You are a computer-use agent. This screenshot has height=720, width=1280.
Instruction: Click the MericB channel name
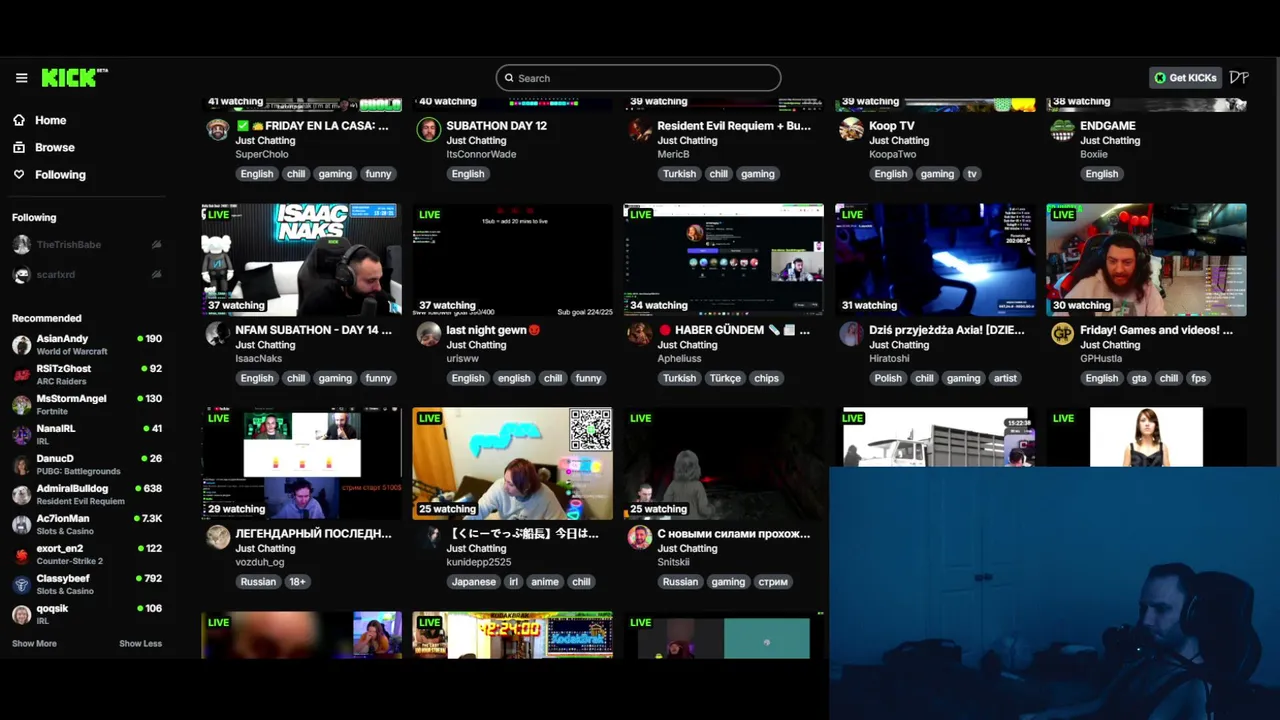click(673, 154)
